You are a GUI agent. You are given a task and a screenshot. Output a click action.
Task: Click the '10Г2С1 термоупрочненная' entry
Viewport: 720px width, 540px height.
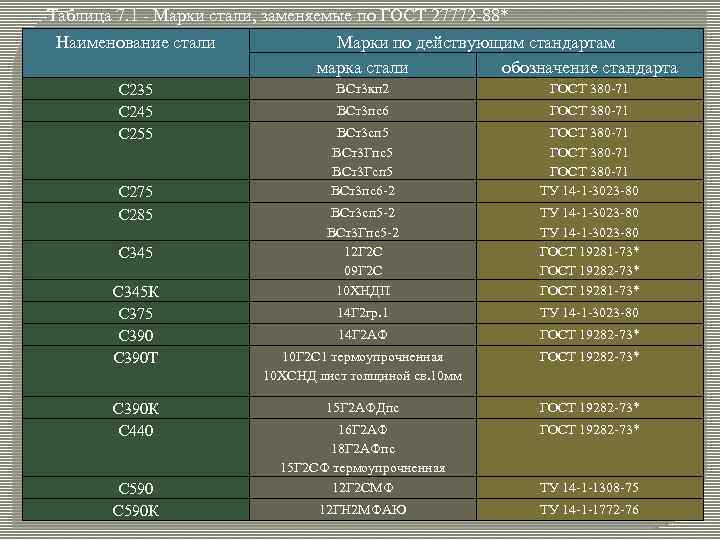pos(363,357)
